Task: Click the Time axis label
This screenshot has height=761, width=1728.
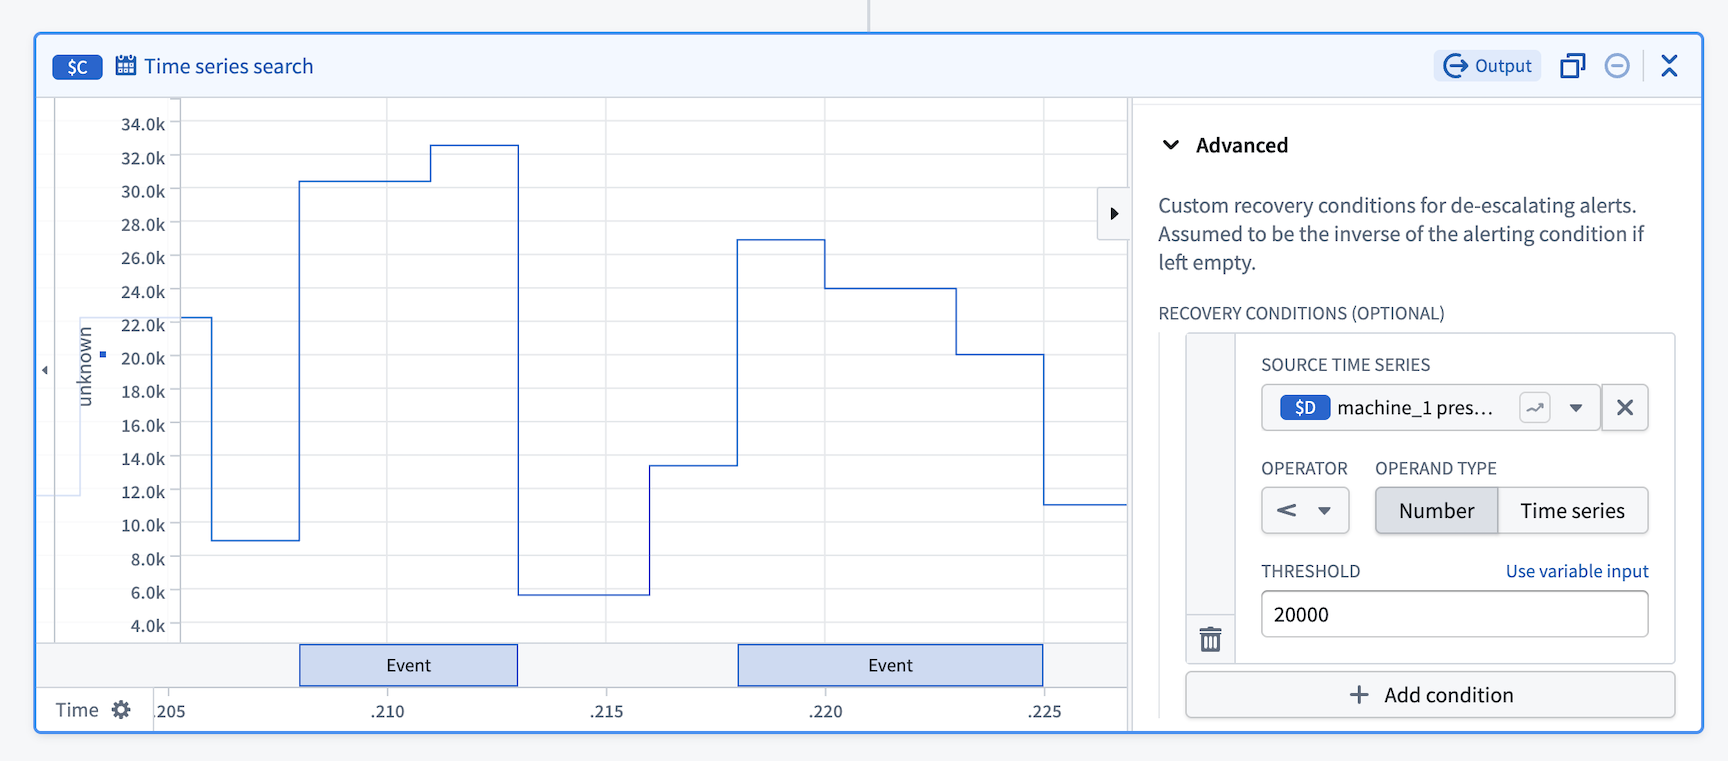Action: (x=77, y=710)
